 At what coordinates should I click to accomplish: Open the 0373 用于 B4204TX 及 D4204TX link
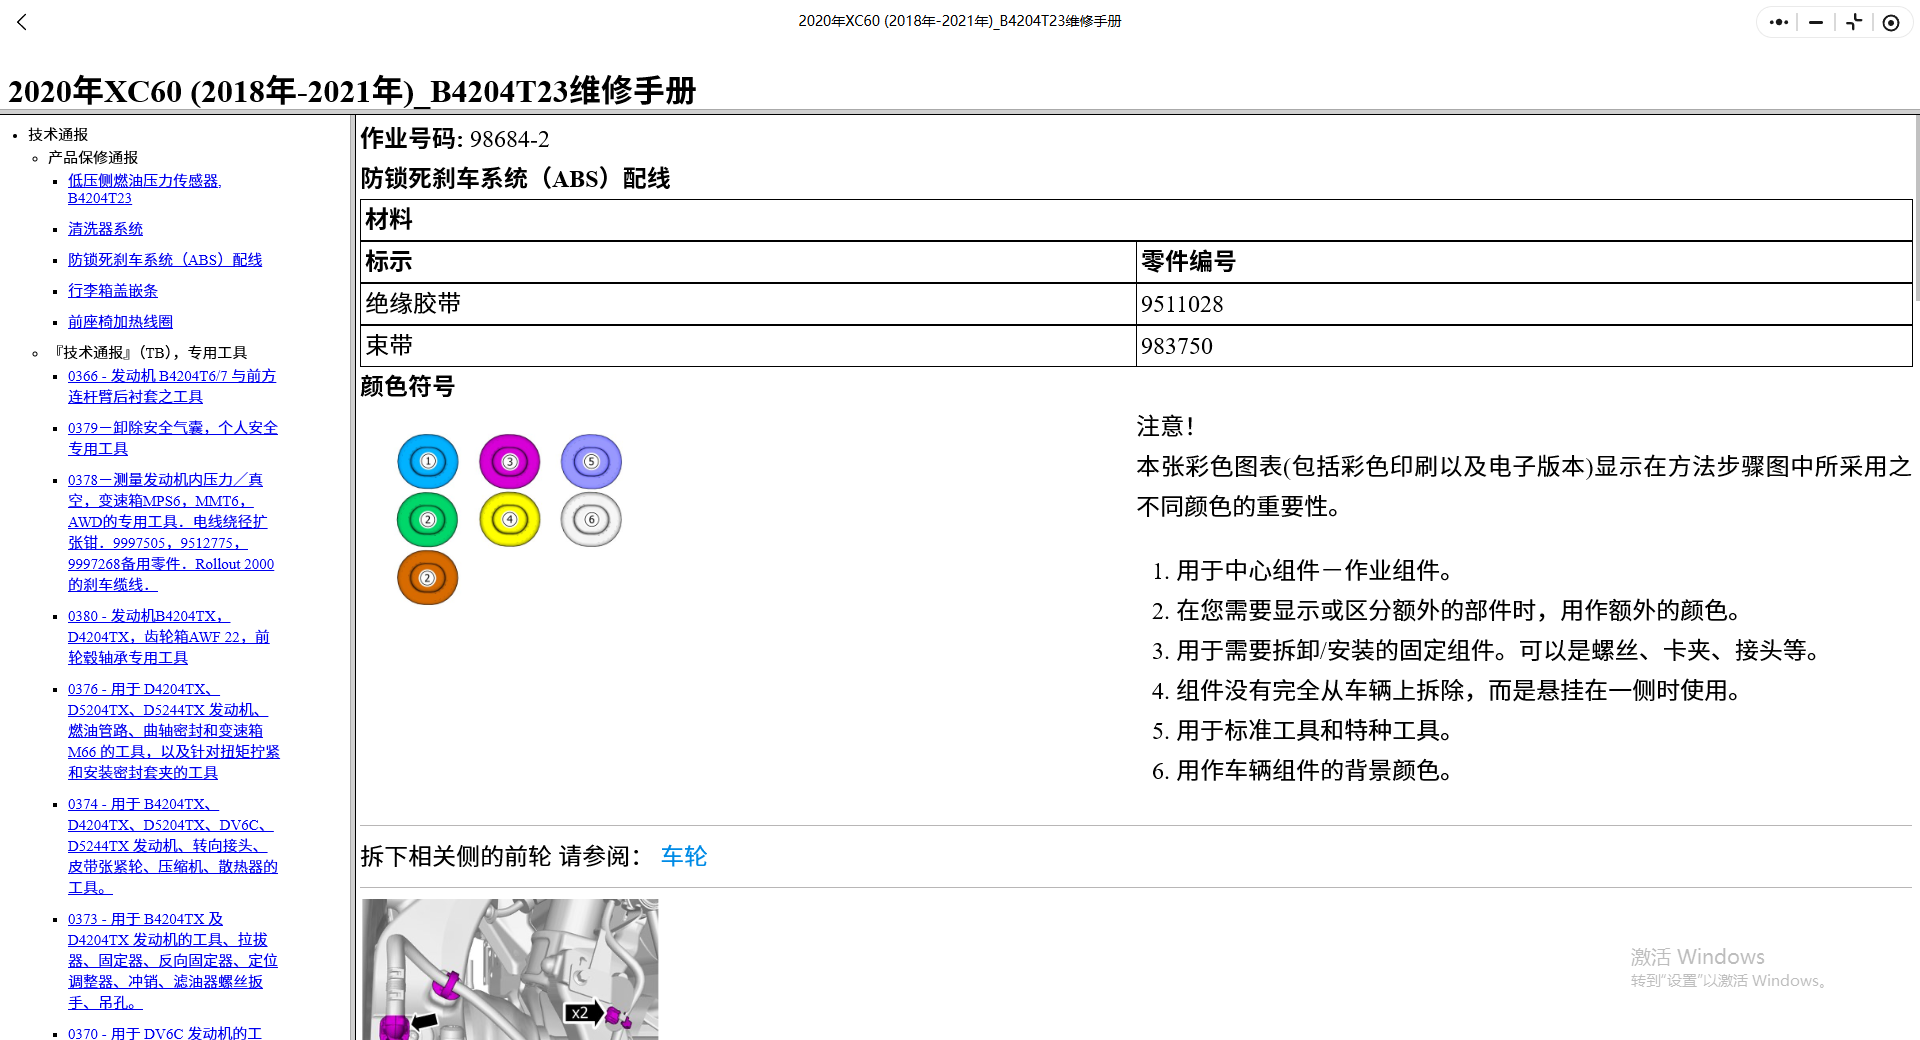click(173, 961)
